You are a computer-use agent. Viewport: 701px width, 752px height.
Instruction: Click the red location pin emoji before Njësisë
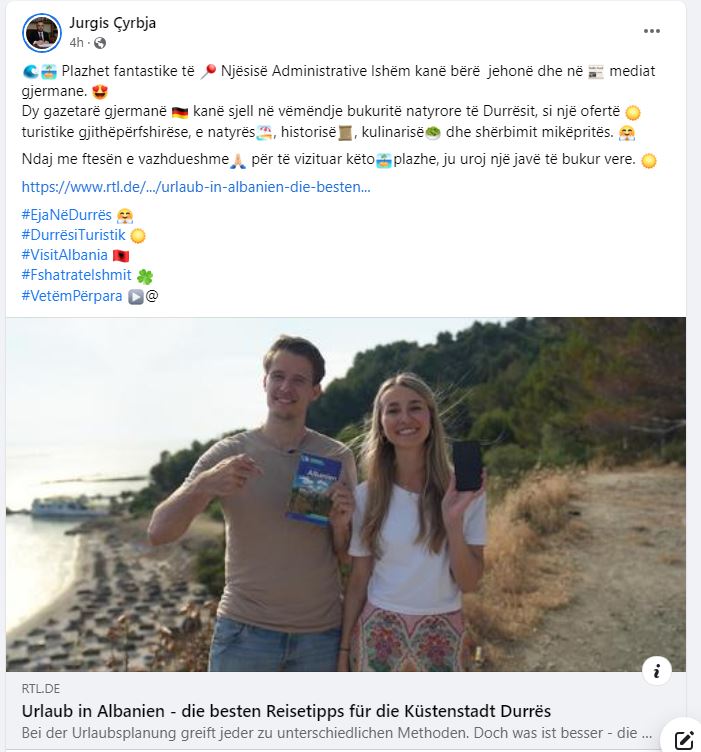click(208, 71)
